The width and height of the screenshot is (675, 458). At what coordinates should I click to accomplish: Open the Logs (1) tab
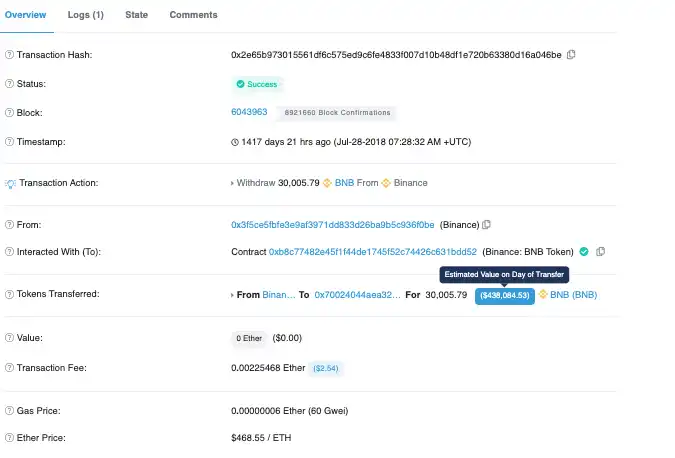tap(86, 15)
